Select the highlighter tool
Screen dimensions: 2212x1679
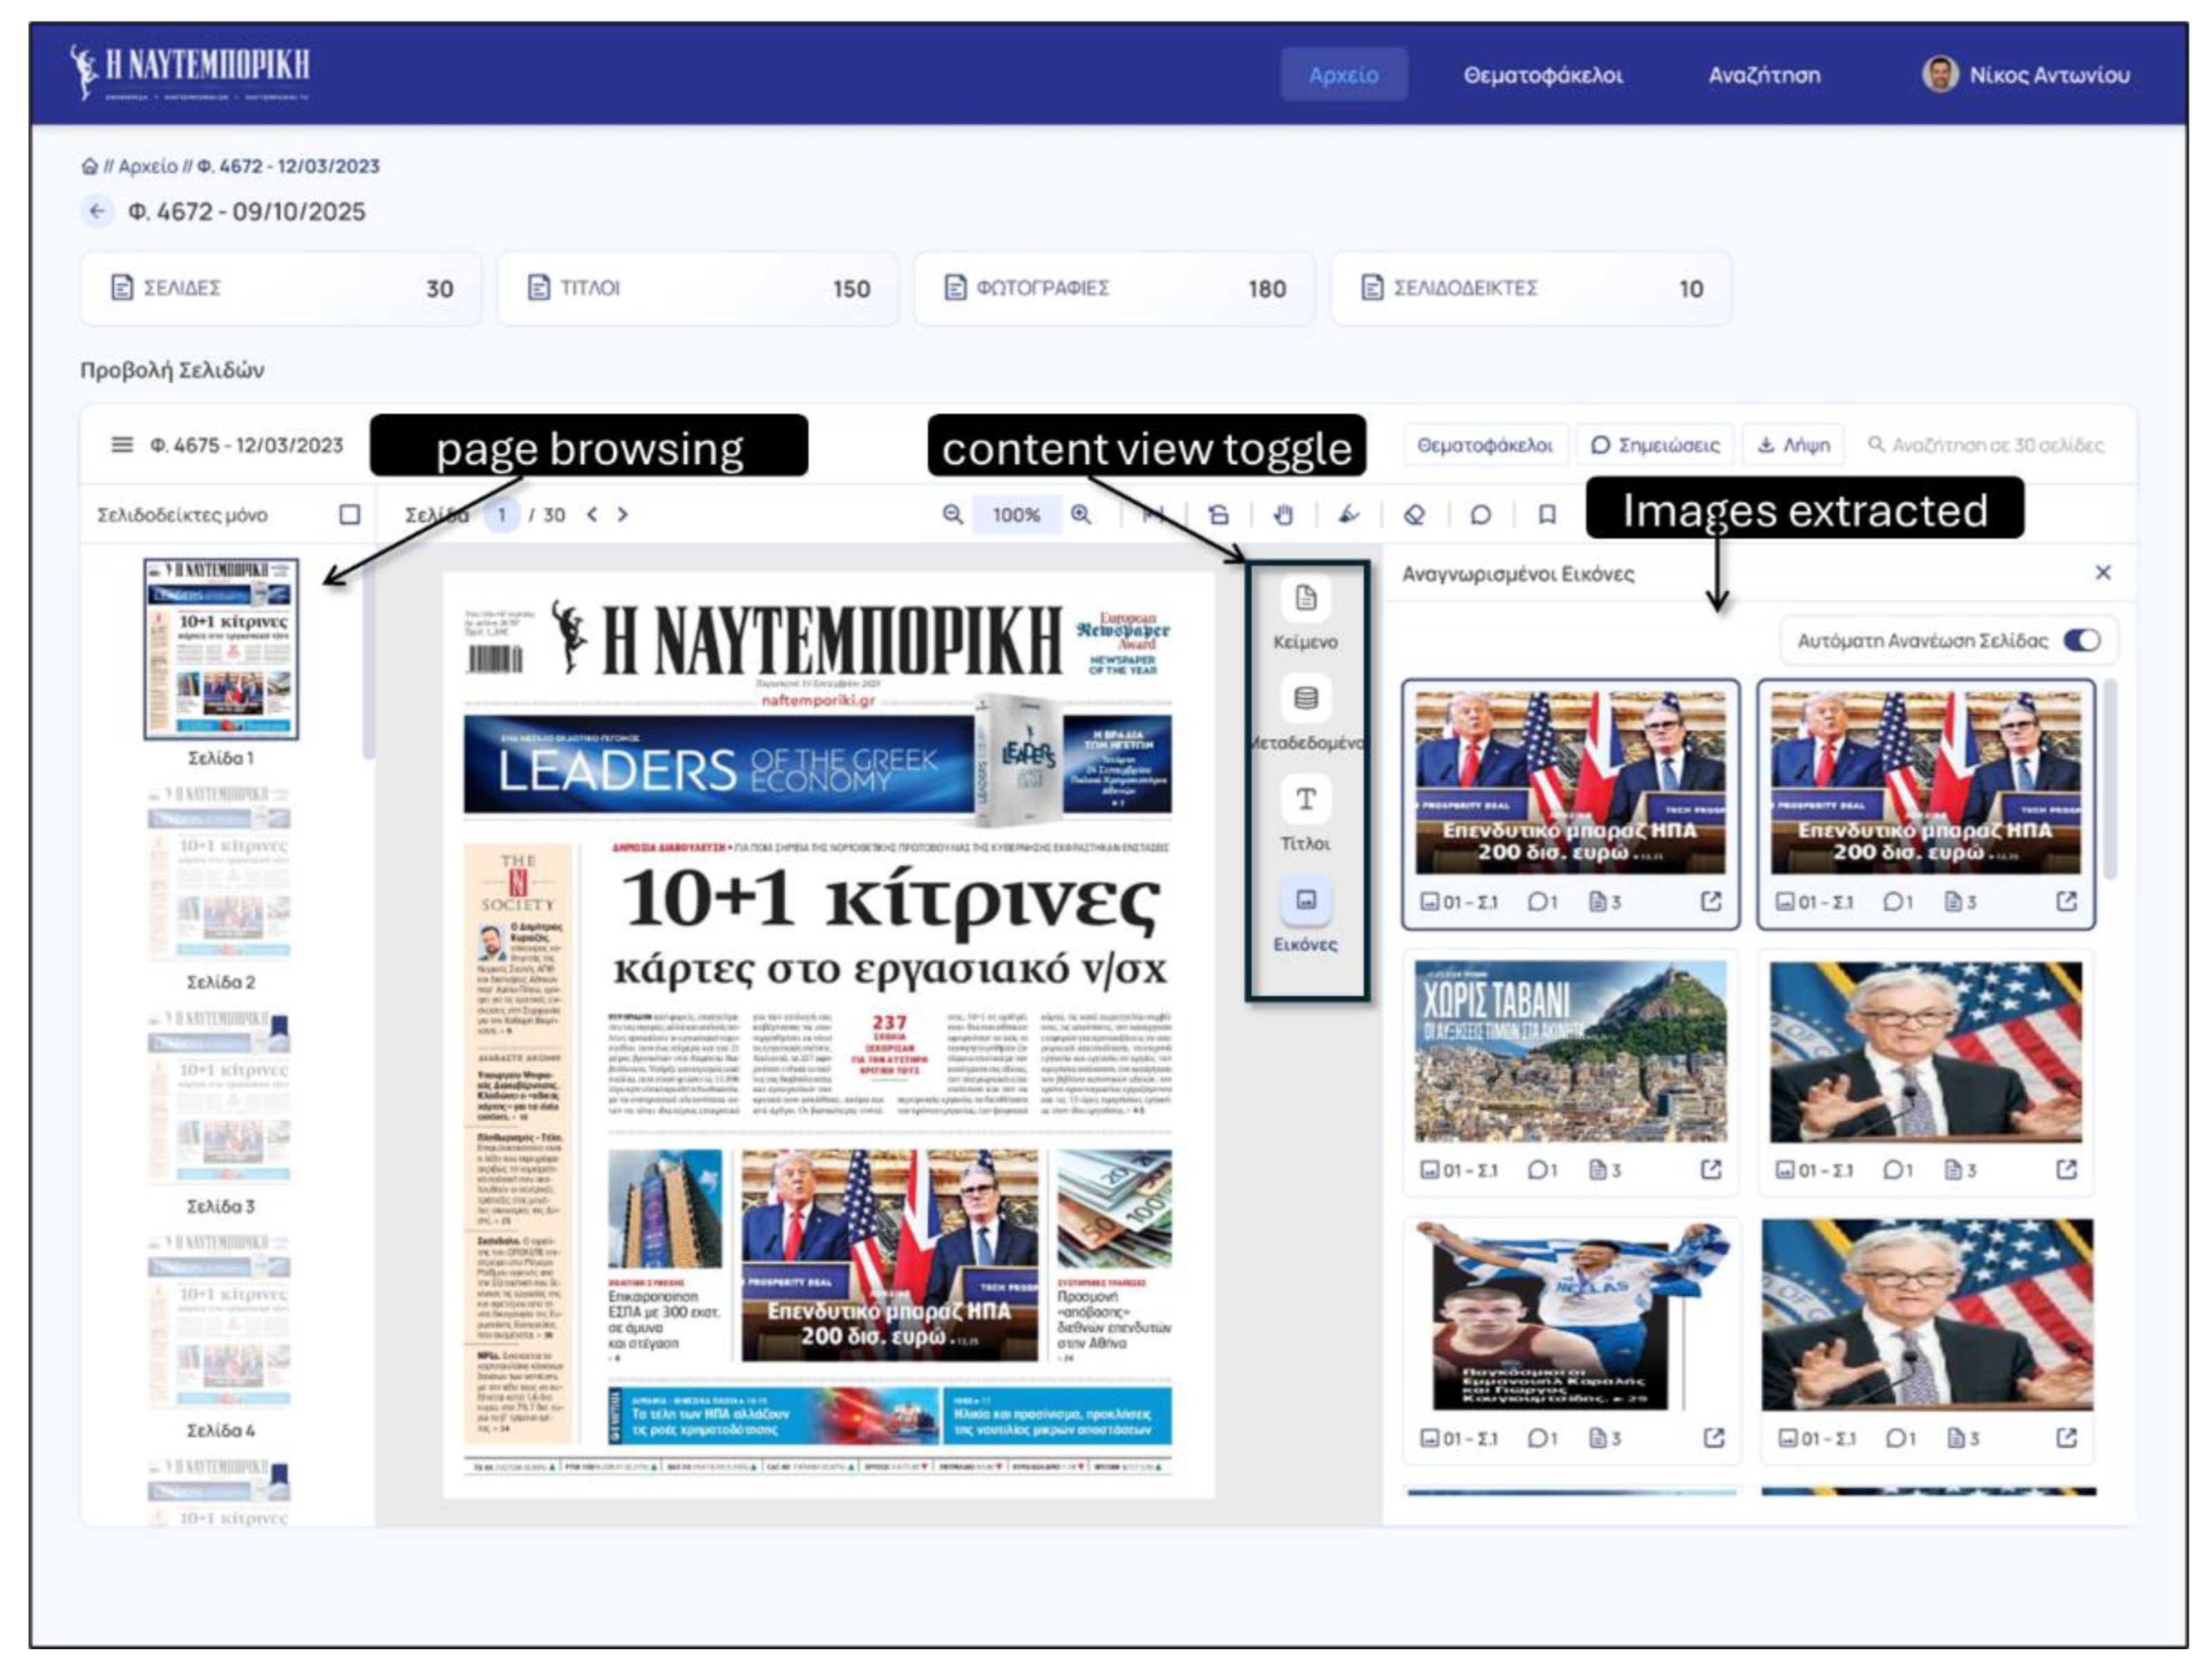pos(1349,515)
